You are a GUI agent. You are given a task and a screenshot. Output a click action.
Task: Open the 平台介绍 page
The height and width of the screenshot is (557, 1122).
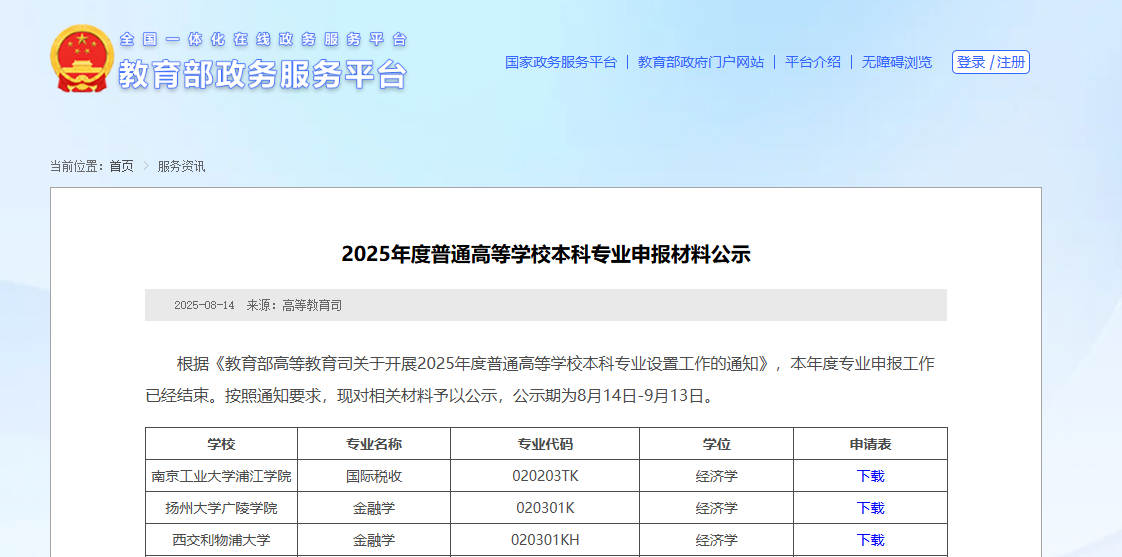812,62
